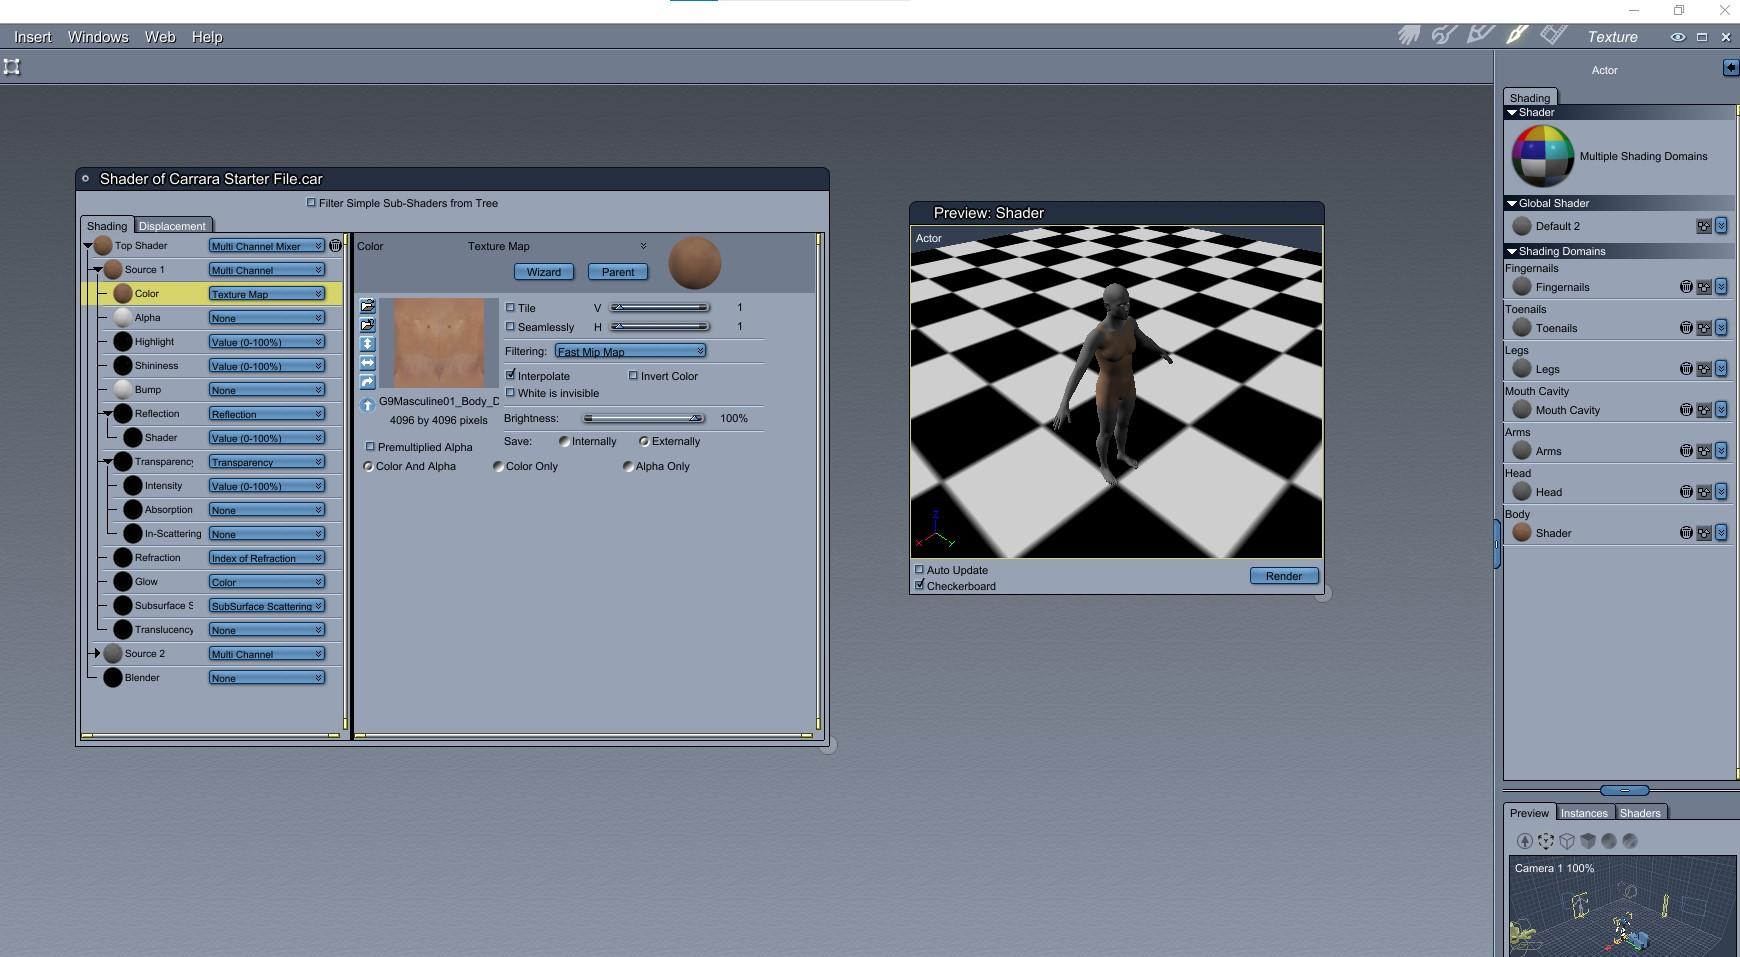Screen dimensions: 1740x957
Task: Enable the Tile checkbox
Action: [x=511, y=307]
